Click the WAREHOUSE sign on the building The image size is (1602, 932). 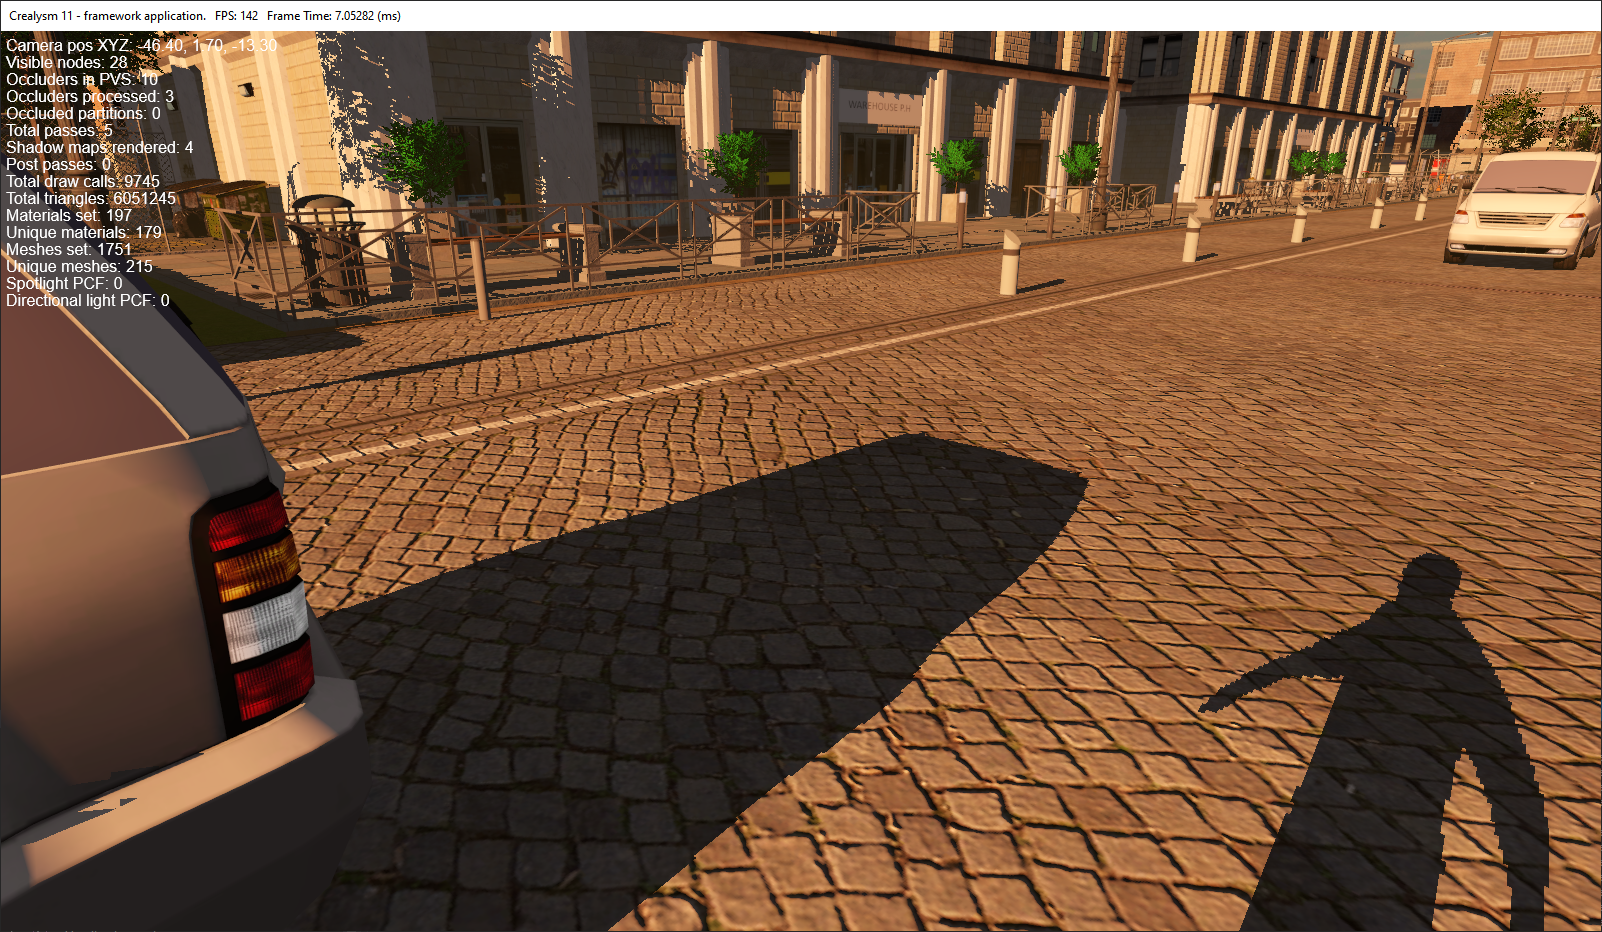(879, 105)
